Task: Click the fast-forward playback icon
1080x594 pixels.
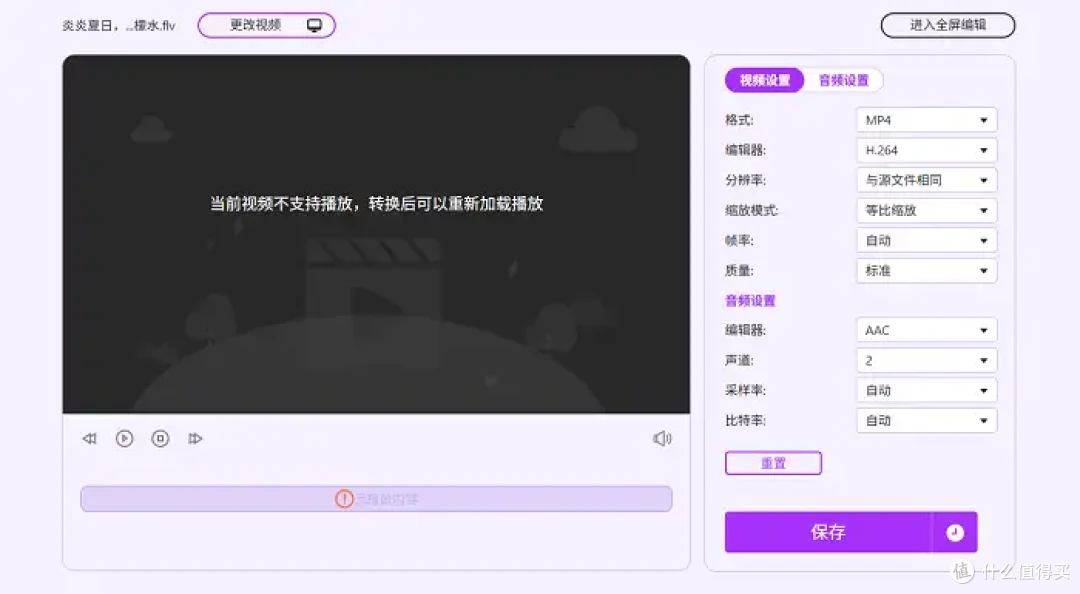Action: tap(196, 438)
